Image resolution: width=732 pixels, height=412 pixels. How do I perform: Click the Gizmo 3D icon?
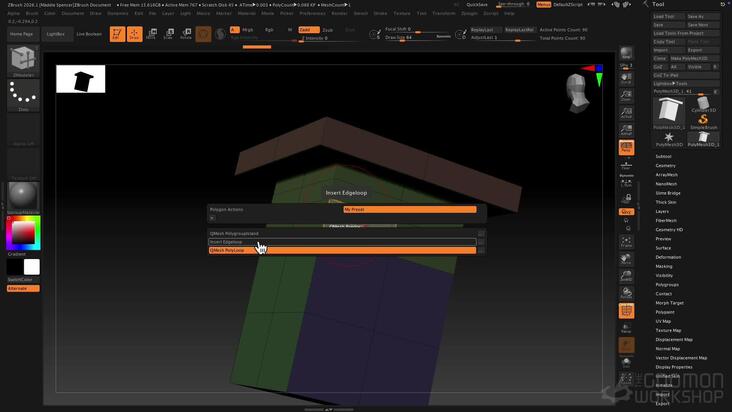[203, 34]
